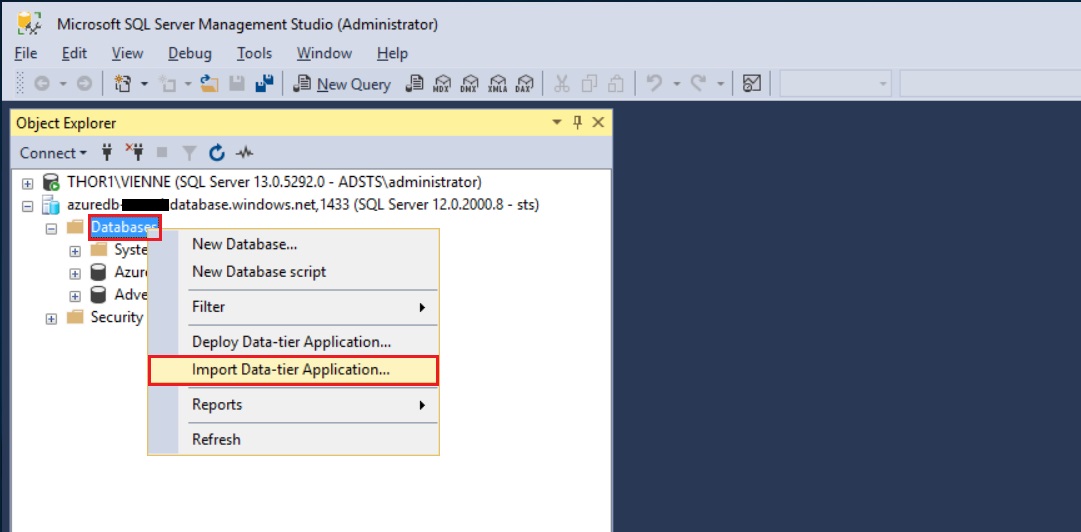Click the Activity Monitor pulse icon in Object Explorer
The width and height of the screenshot is (1081, 532).
click(244, 152)
